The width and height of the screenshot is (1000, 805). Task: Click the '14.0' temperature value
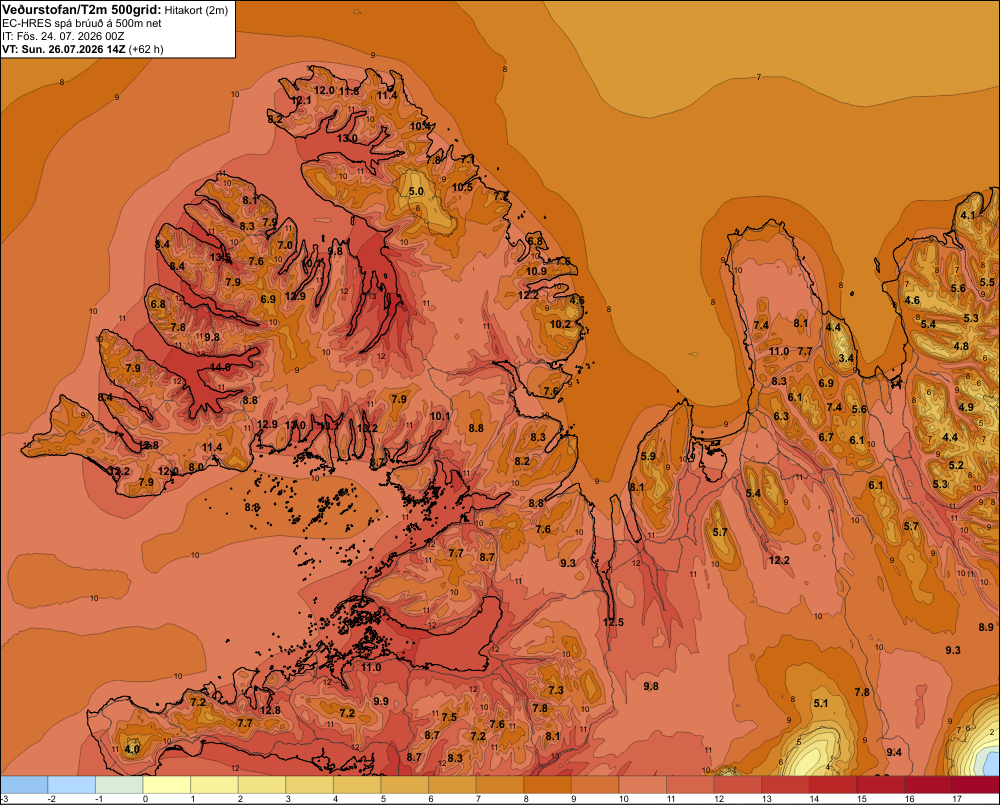pyautogui.click(x=220, y=367)
